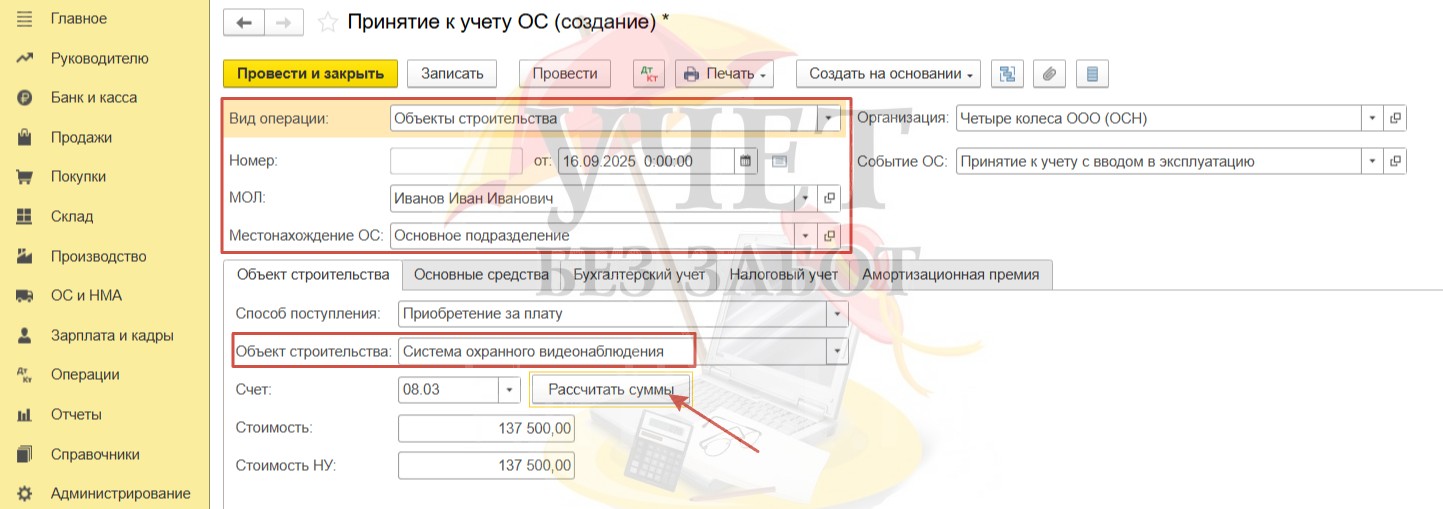Go forward with the right arrow

(283, 22)
